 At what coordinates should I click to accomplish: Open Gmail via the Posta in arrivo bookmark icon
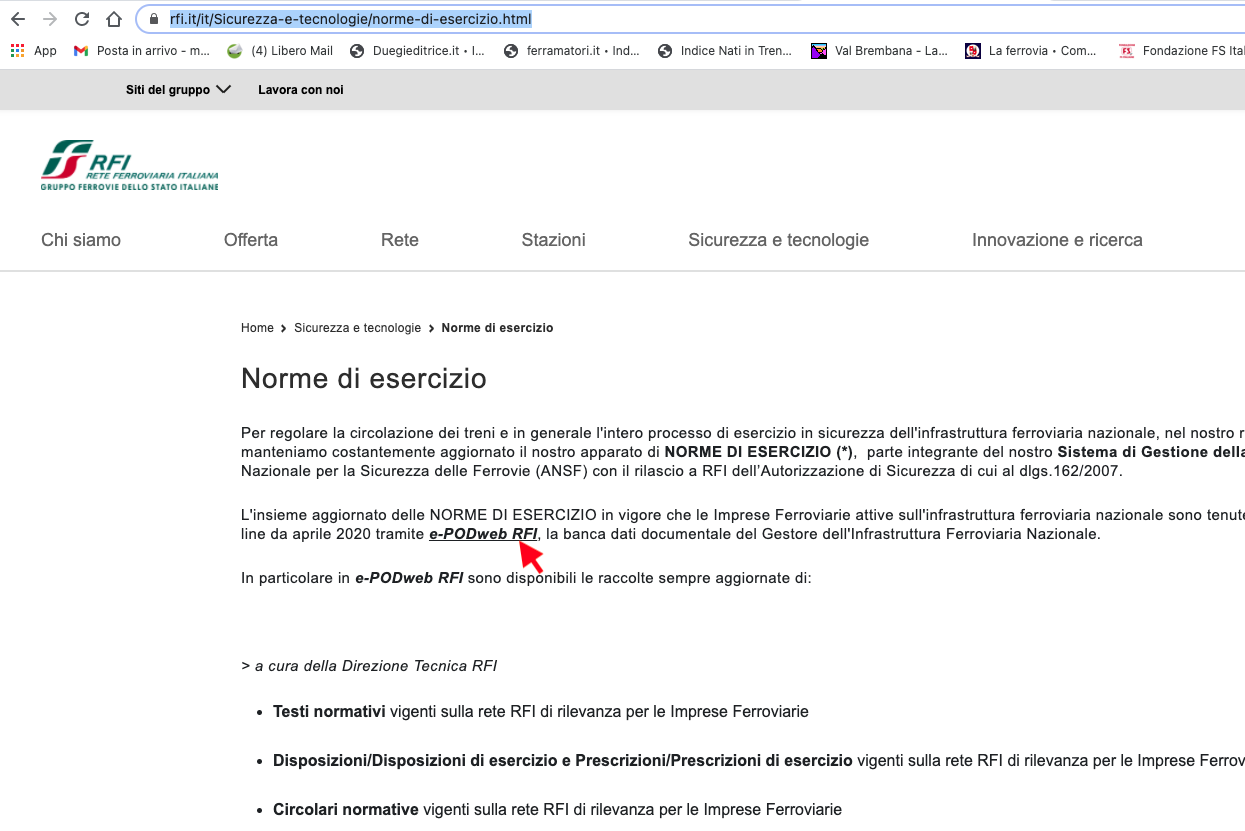pyautogui.click(x=80, y=50)
